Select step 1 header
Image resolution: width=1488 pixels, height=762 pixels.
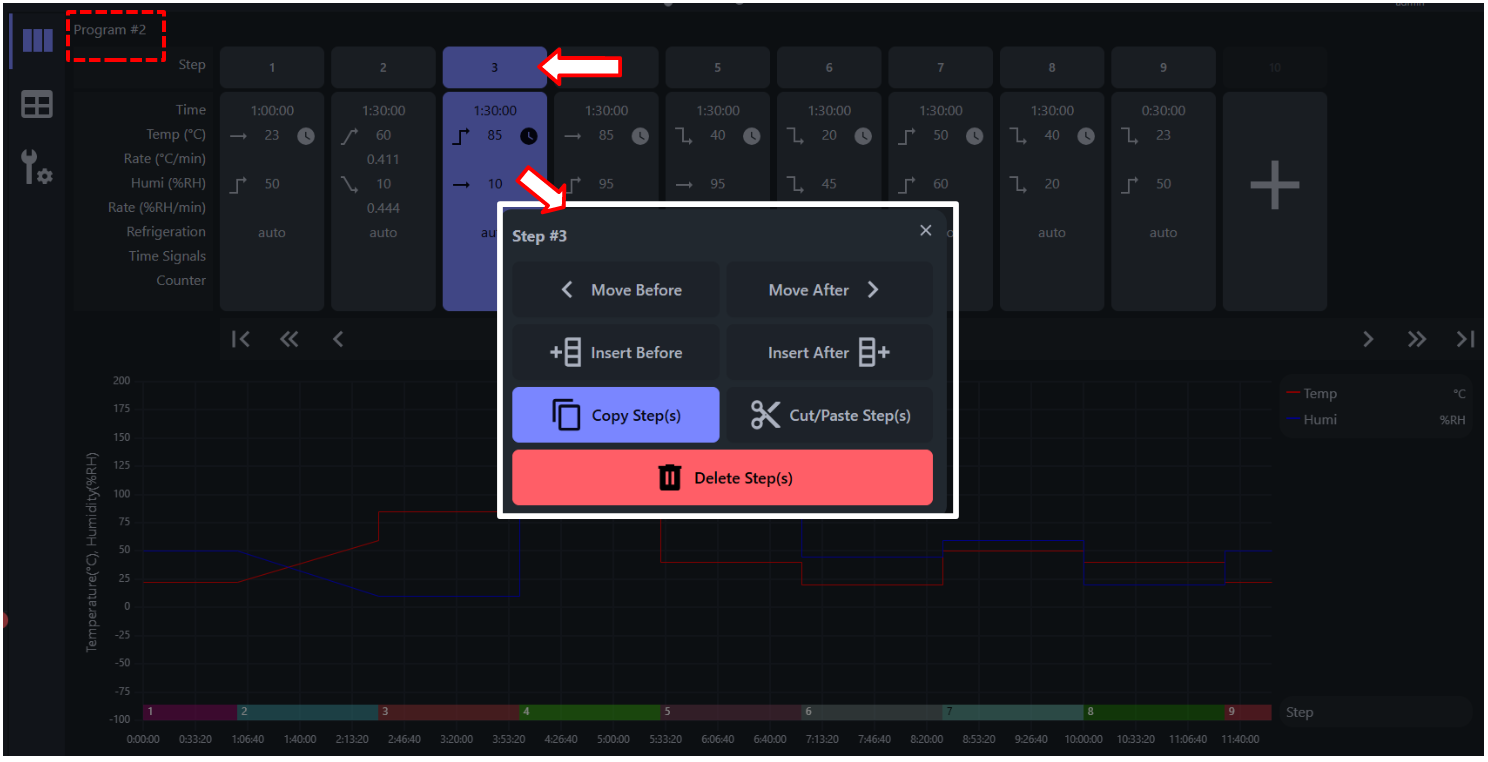point(272,67)
